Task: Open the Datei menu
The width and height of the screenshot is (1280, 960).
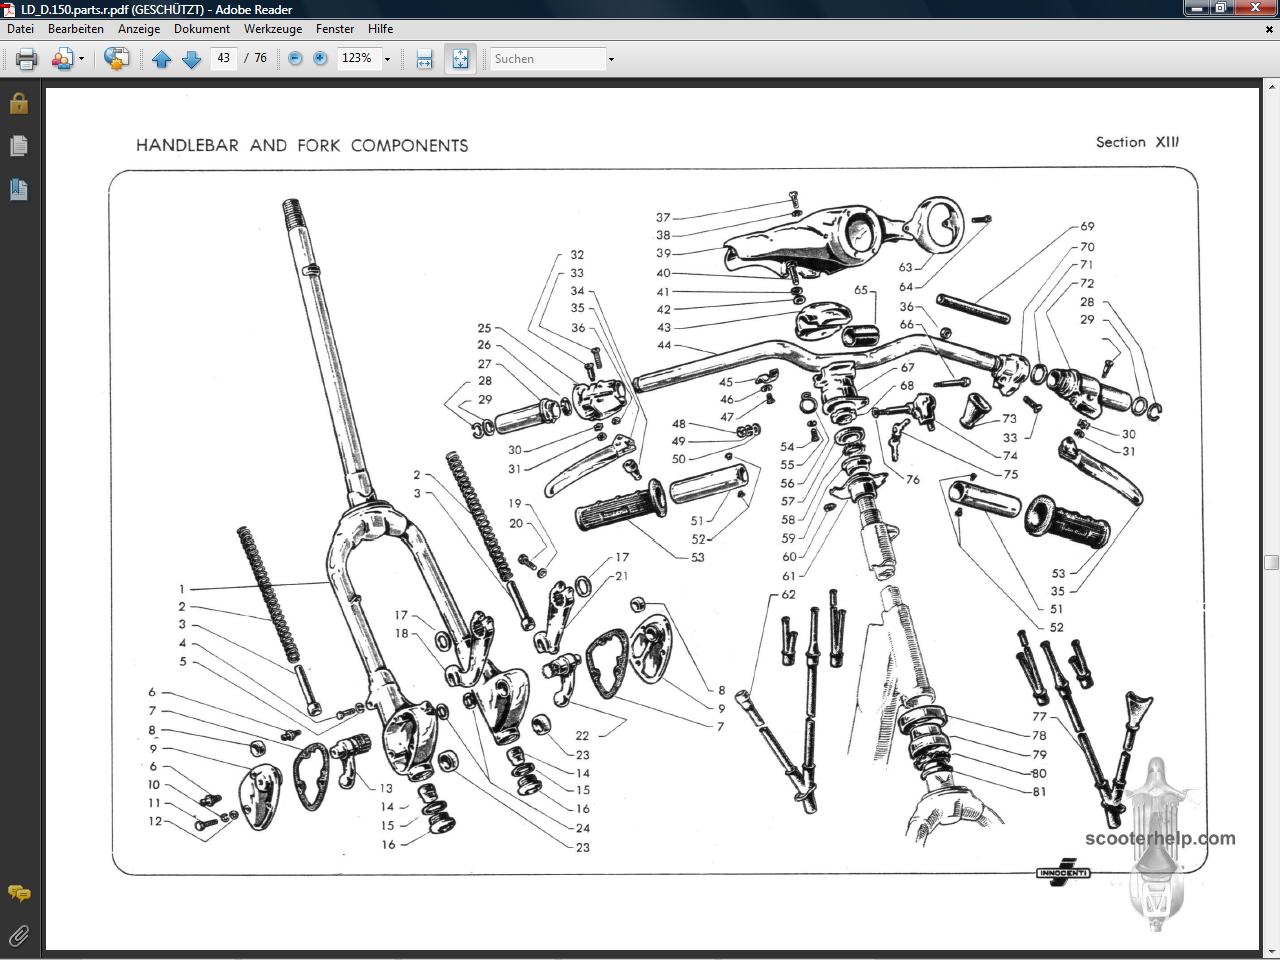Action: coord(20,29)
